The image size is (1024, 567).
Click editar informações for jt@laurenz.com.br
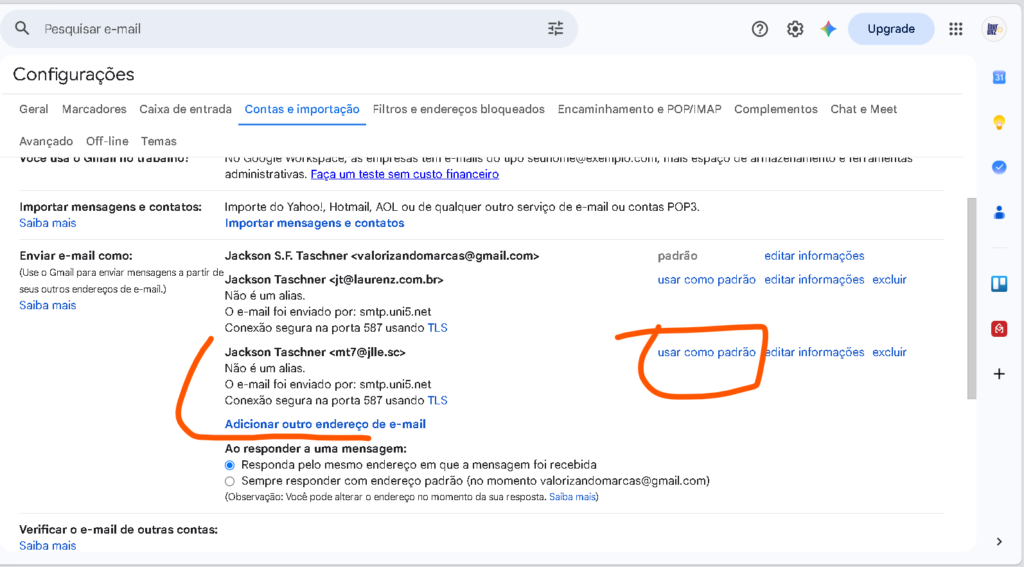814,280
